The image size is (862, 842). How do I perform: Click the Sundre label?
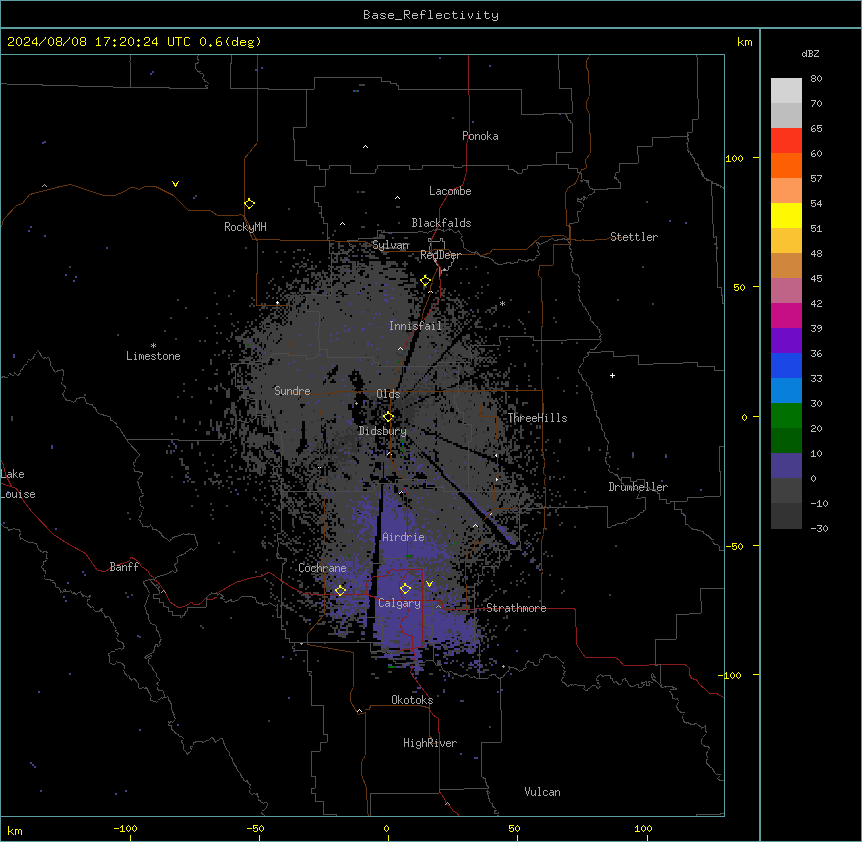click(292, 391)
